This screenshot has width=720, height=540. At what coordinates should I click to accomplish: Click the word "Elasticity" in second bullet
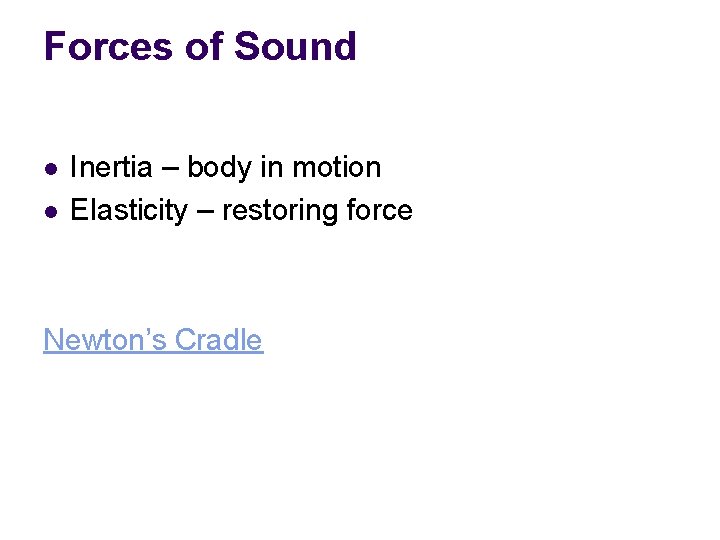point(129,211)
